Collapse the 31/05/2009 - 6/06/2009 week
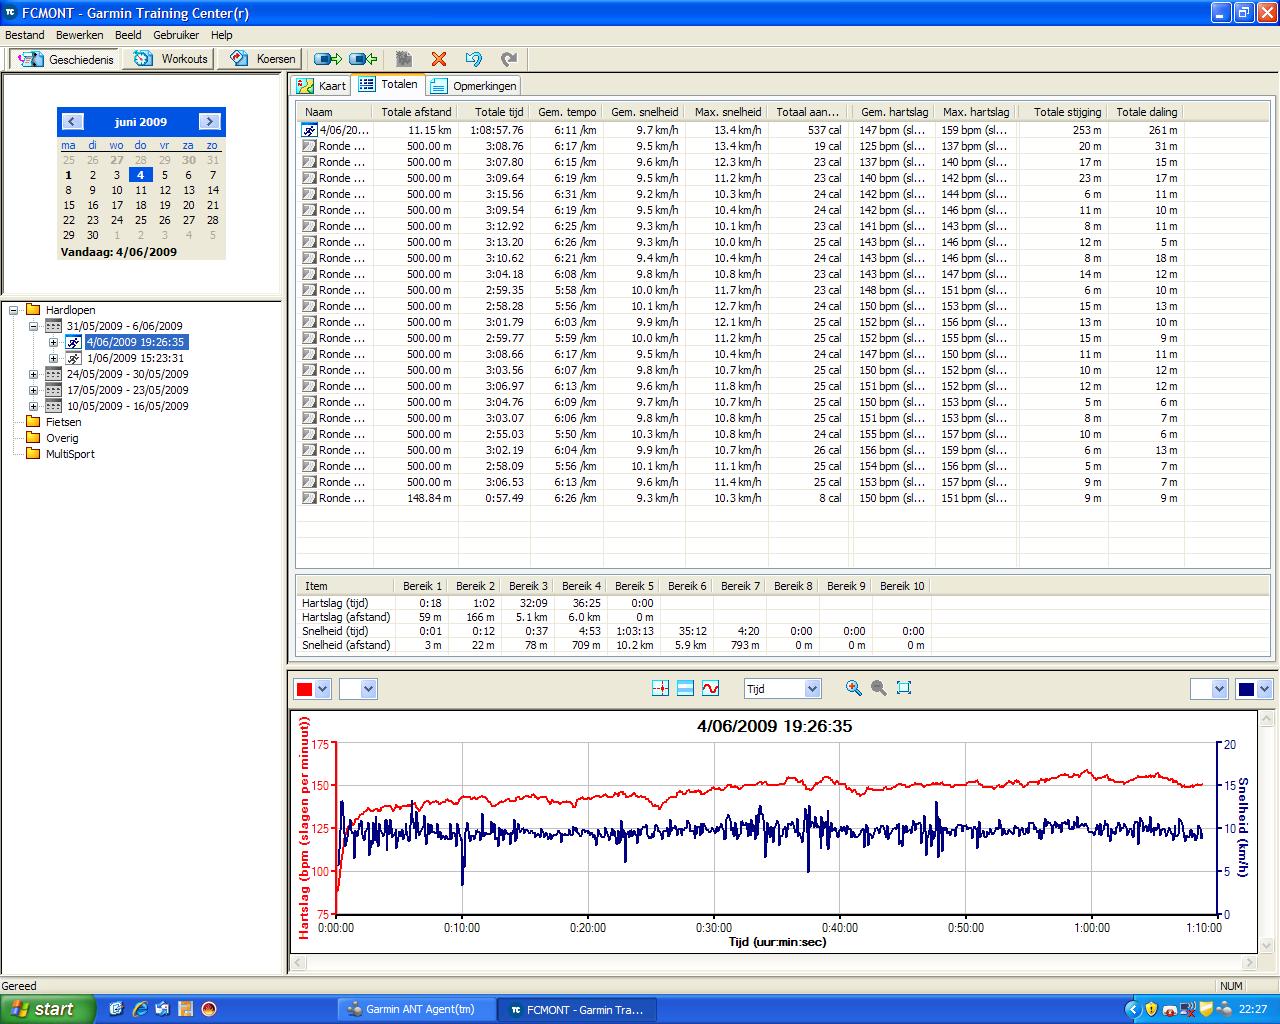1280x1024 pixels. pos(33,326)
